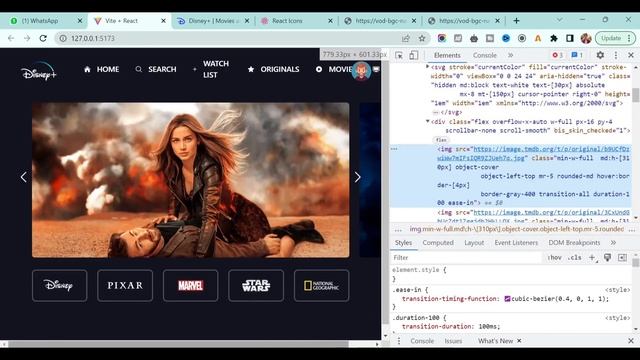
Task: Close the What's New drawer tab
Action: (x=519, y=341)
